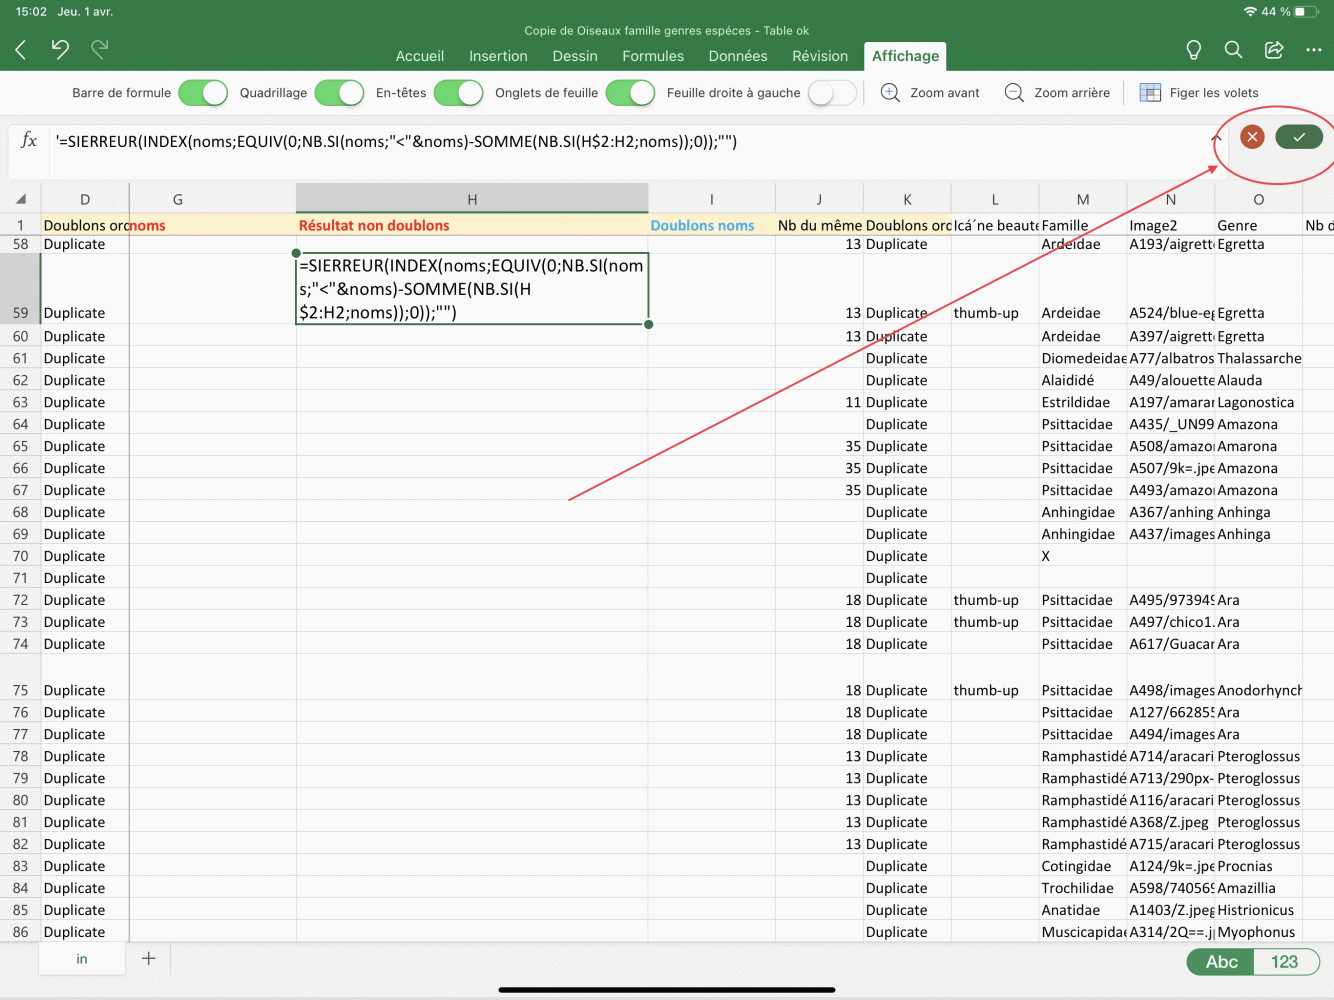Undo the last action

point(60,49)
